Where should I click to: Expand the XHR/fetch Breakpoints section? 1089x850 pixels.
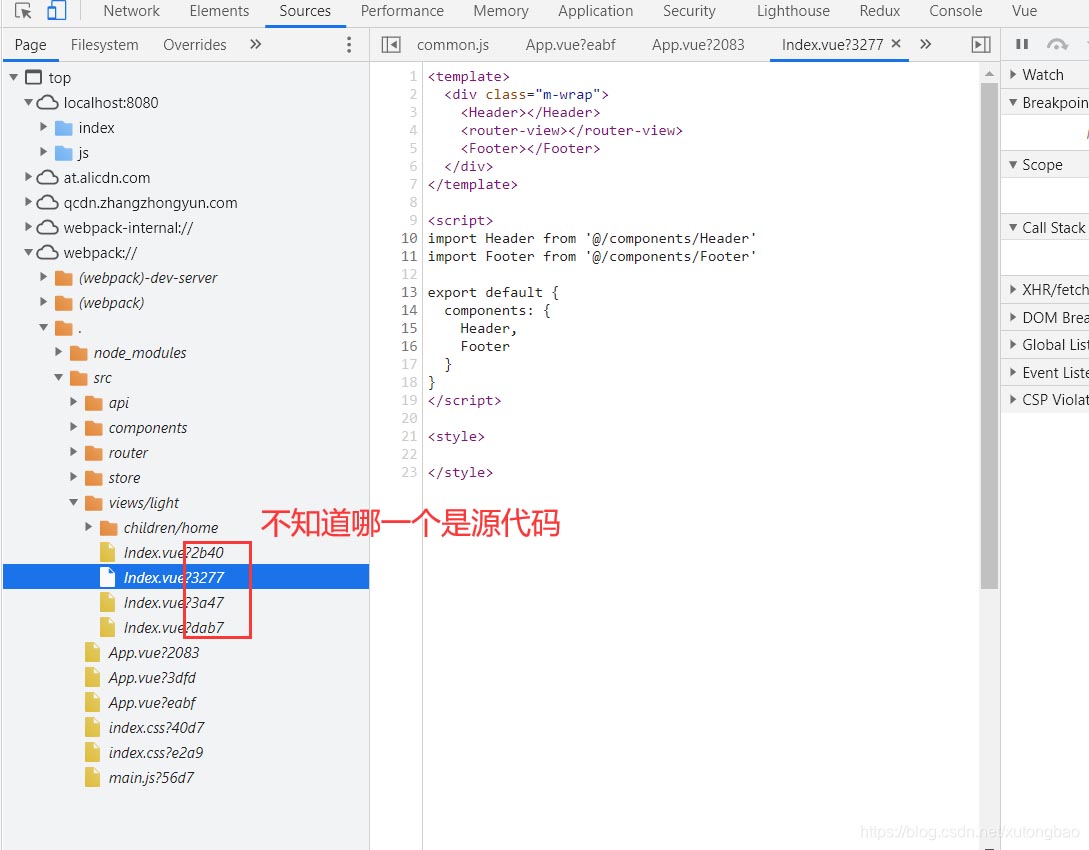tap(1013, 290)
